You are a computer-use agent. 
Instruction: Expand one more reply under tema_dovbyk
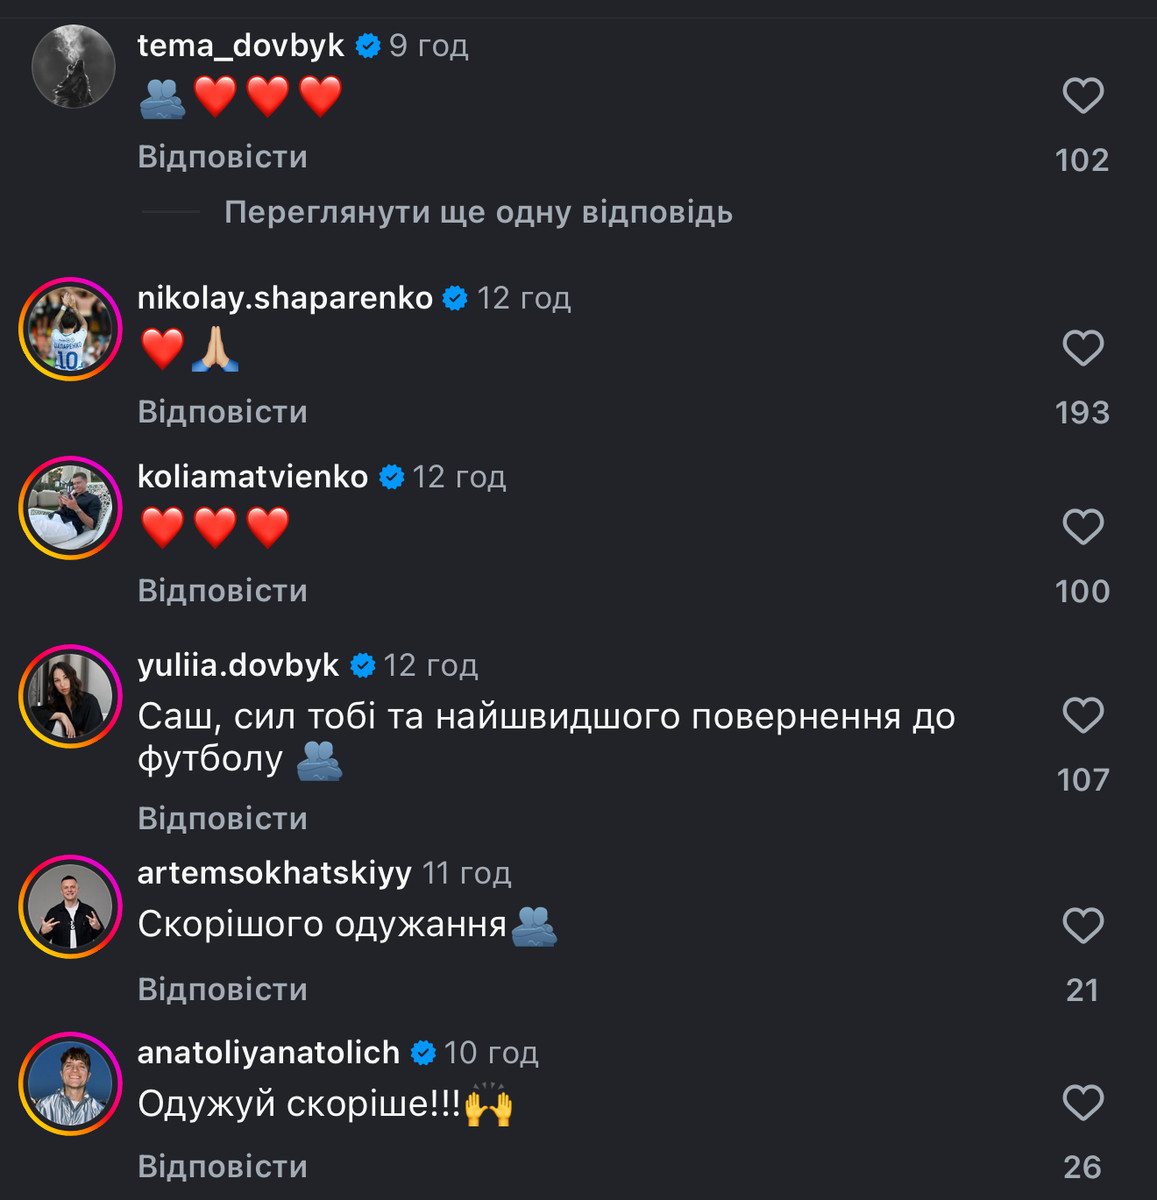pyautogui.click(x=478, y=212)
